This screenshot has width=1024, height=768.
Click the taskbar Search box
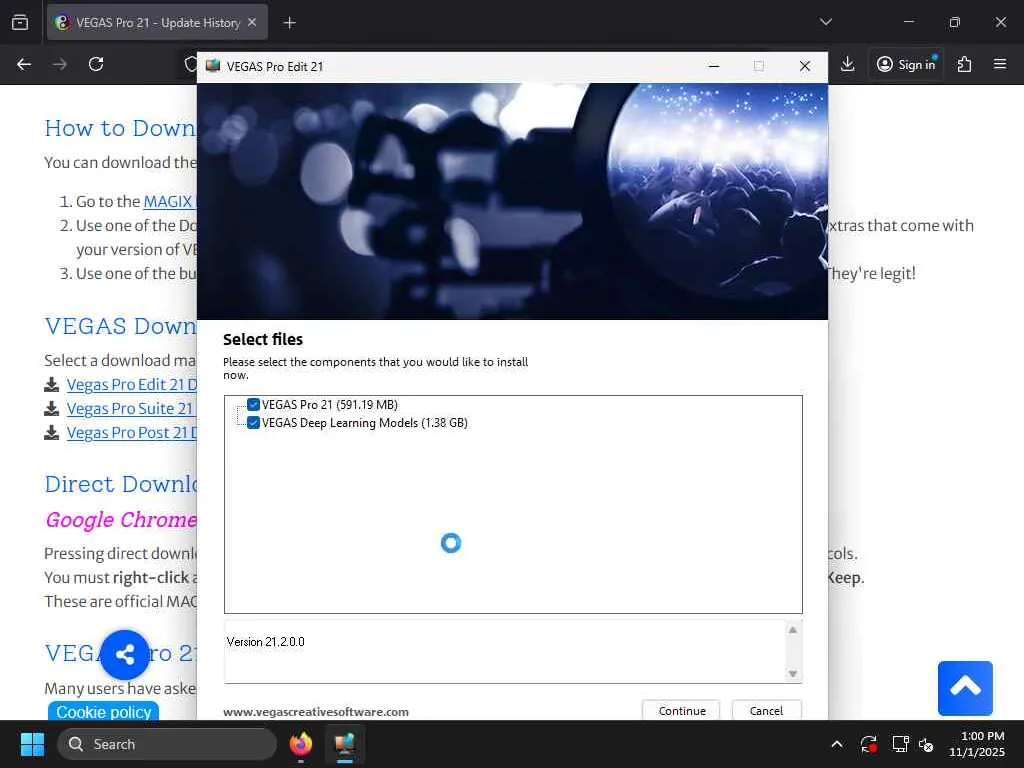coord(167,744)
